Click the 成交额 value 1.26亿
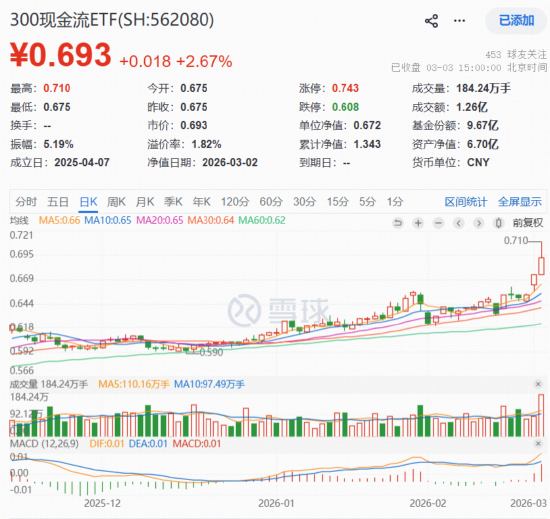The width and height of the screenshot is (550, 519). (472, 107)
